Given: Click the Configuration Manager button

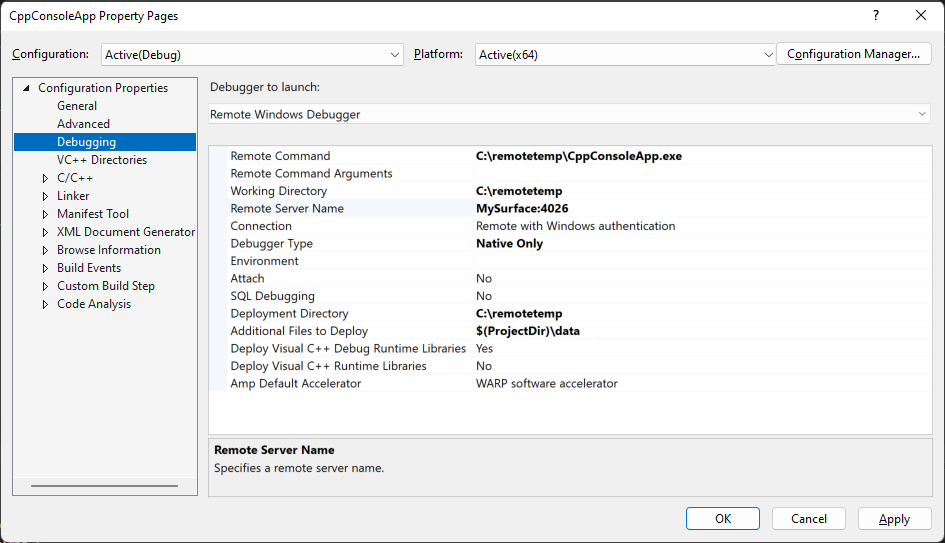Looking at the screenshot, I should (x=853, y=54).
